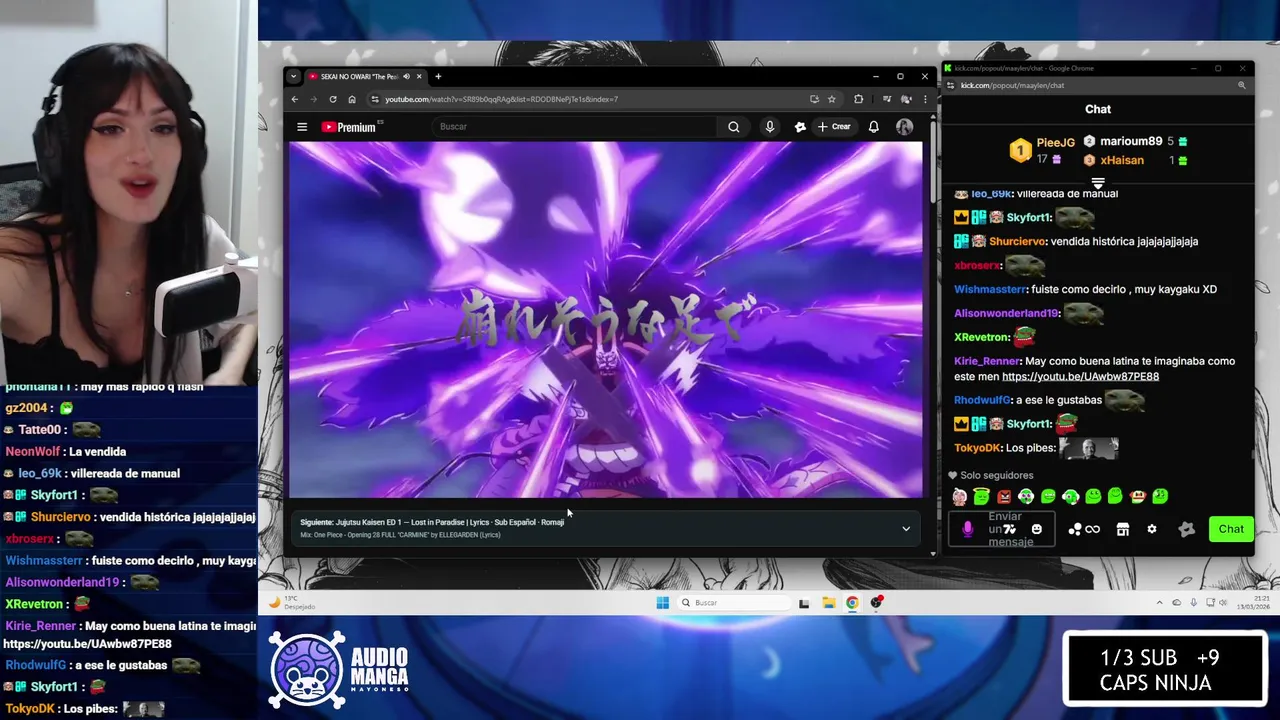The height and width of the screenshot is (720, 1280).
Task: Open a new browser tab
Action: [438, 76]
